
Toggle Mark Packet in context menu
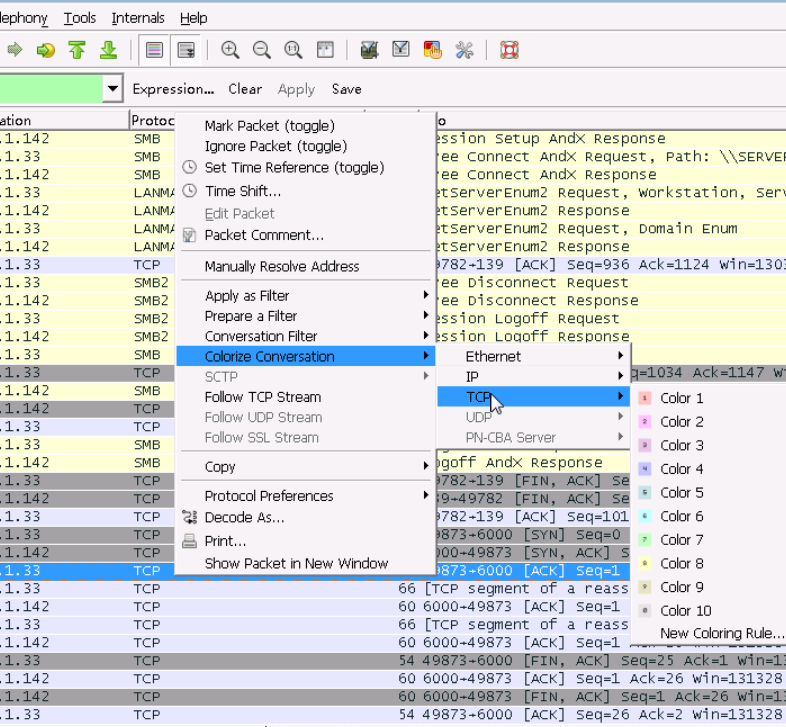coord(269,126)
